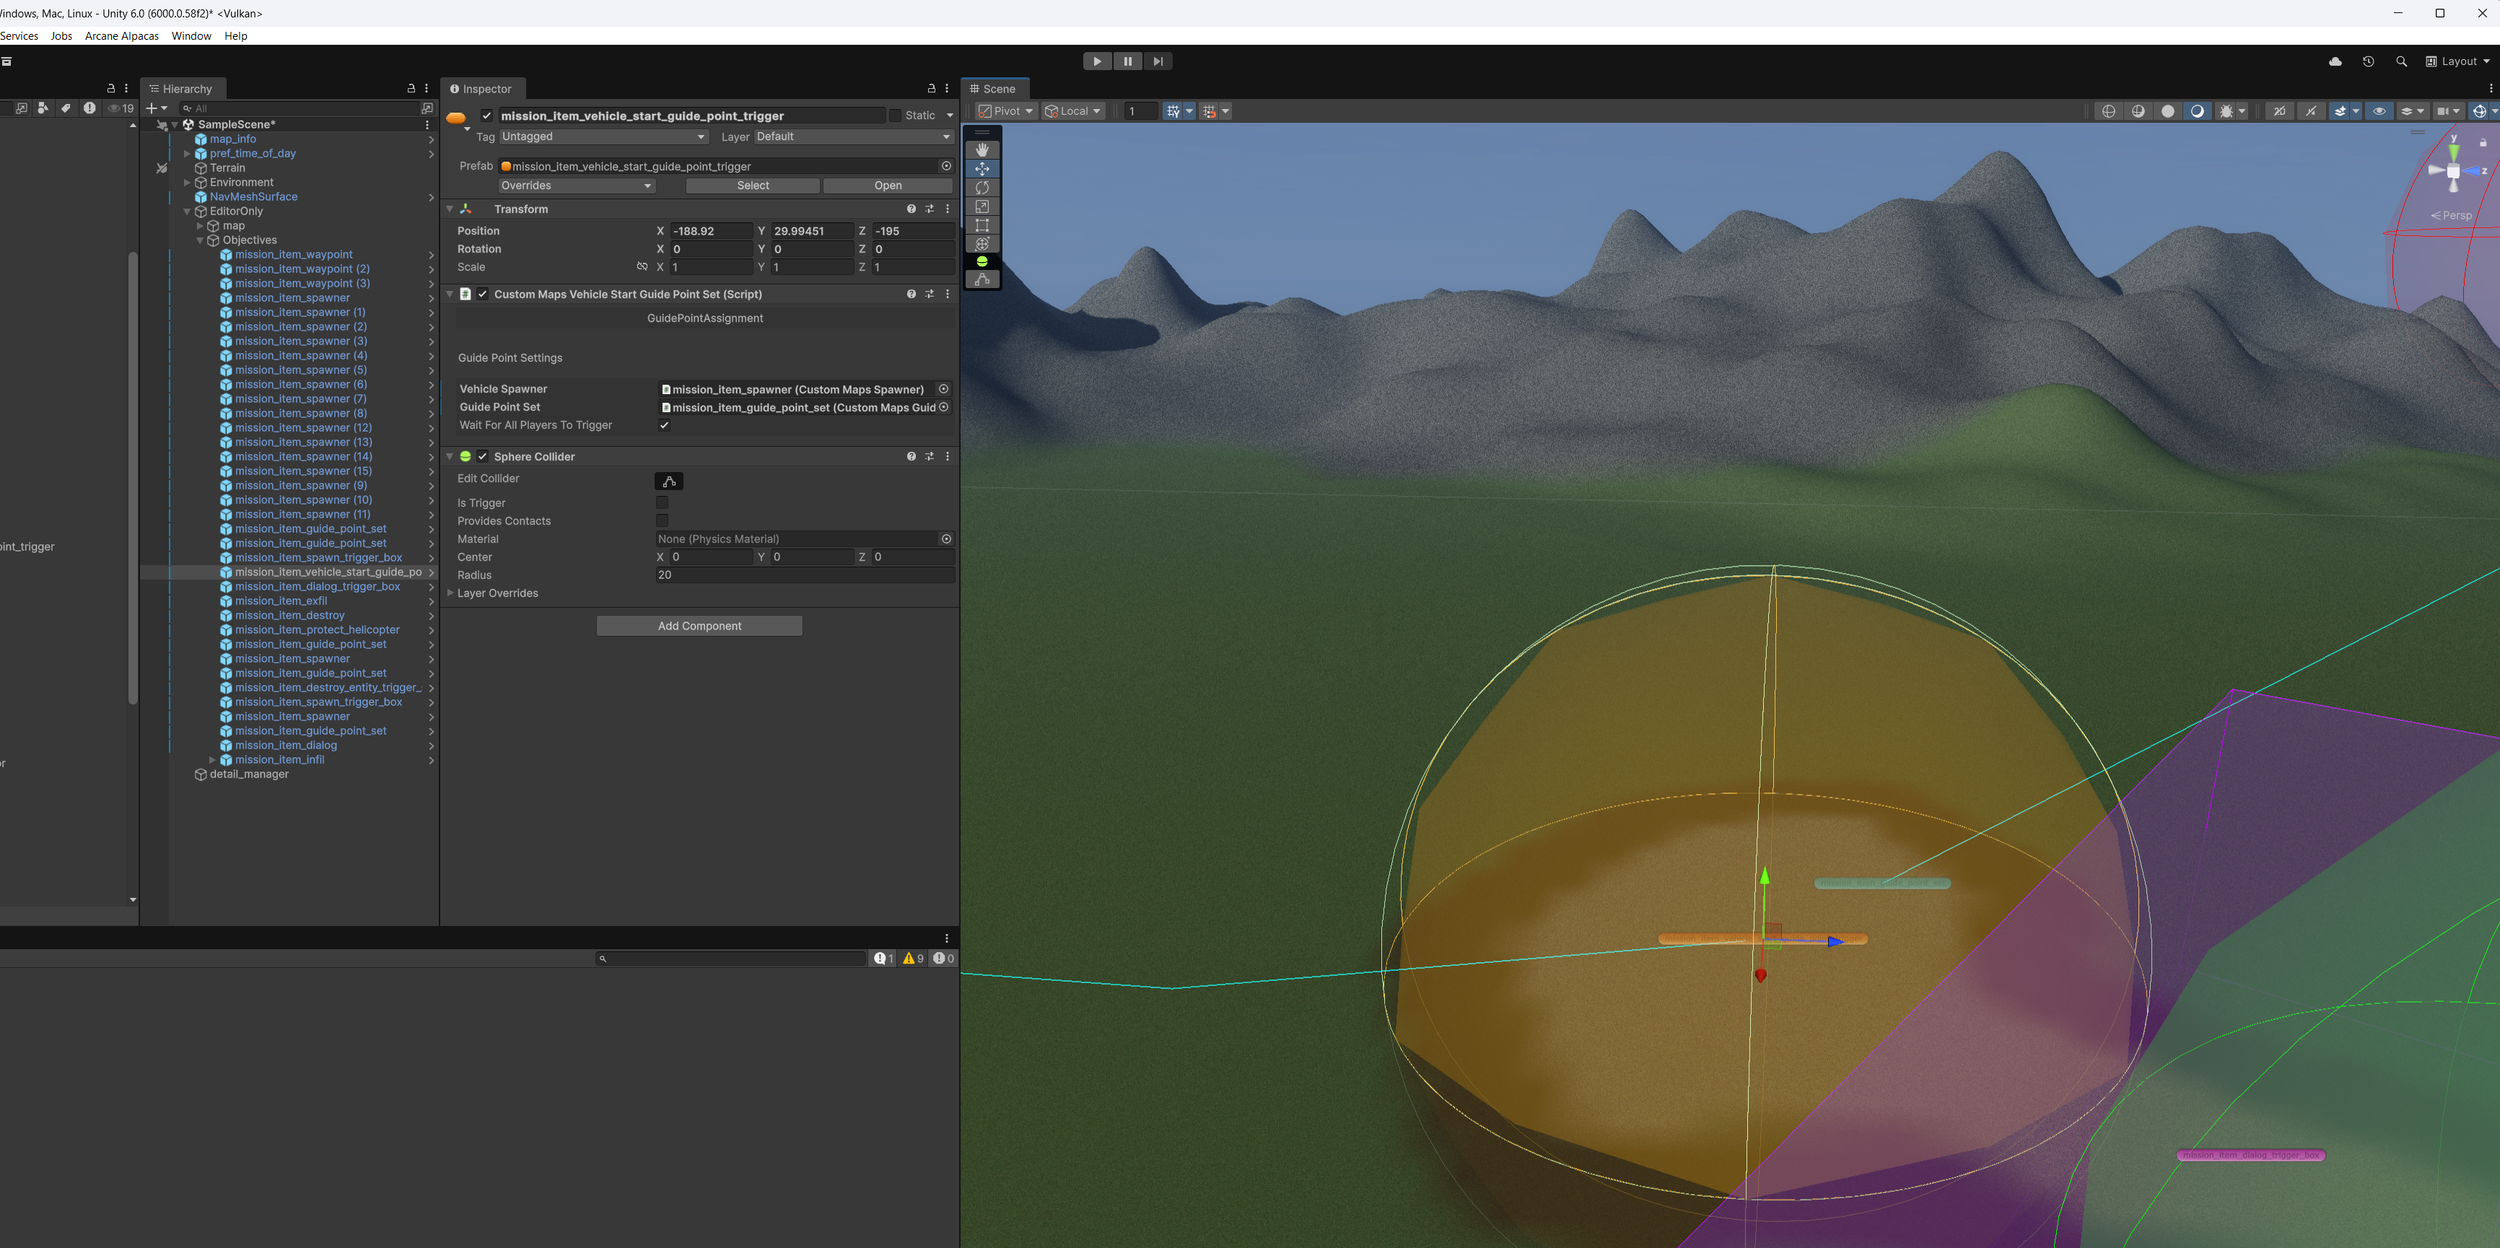Open the Arcane Alpacas menu

pyautogui.click(x=122, y=36)
